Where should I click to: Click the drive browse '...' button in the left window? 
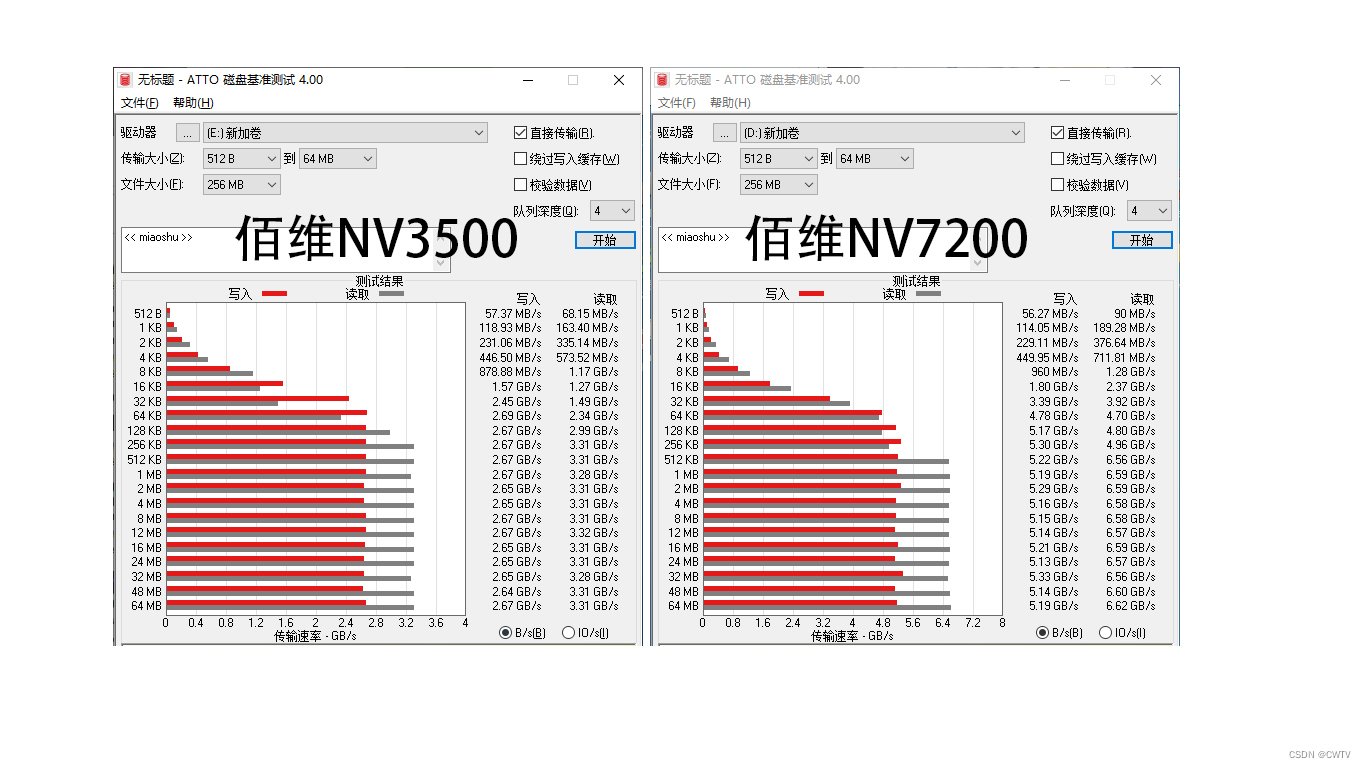(188, 132)
